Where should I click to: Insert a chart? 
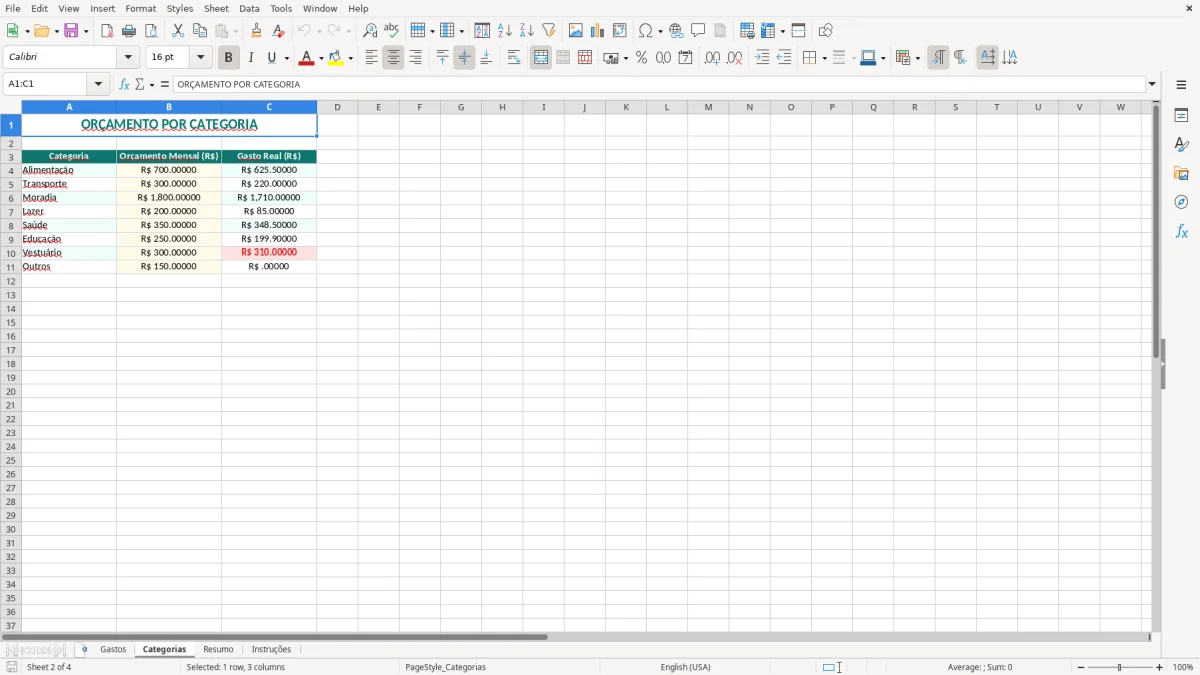[598, 31]
